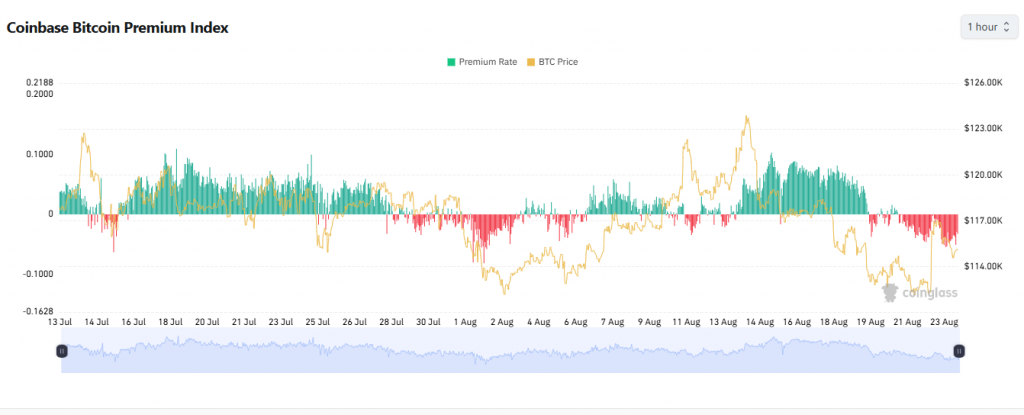Select the 1 Aug date axis label

(465, 322)
